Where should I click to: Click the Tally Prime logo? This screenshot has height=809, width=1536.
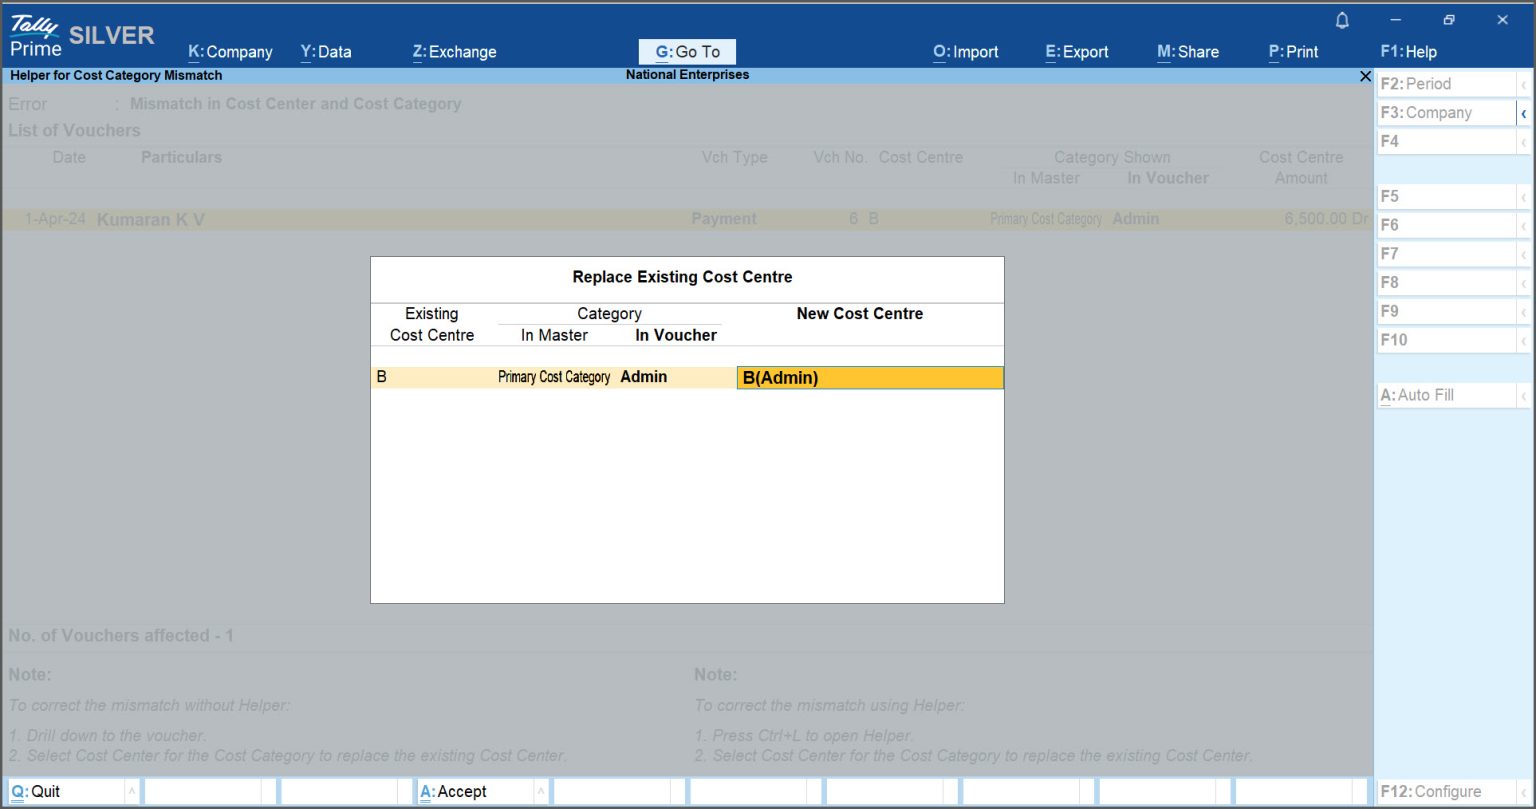[33, 32]
